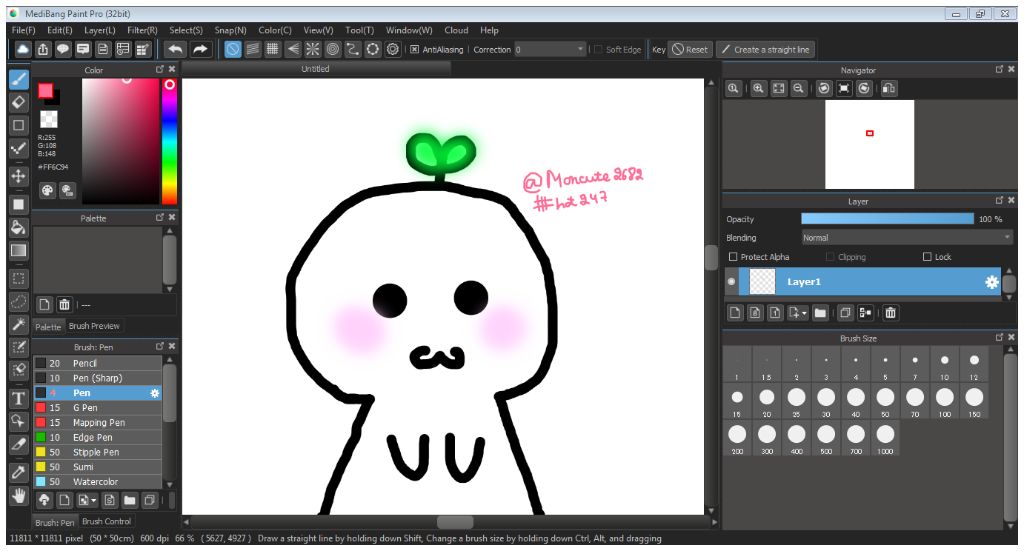The image size is (1024, 551).
Task: Select the G Pen brush
Action: tap(97, 407)
